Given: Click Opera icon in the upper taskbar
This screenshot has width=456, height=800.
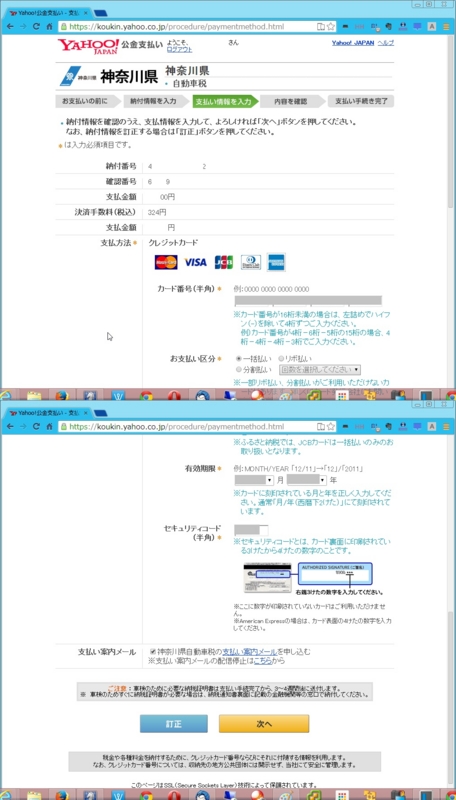Looking at the screenshot, I should (x=174, y=395).
